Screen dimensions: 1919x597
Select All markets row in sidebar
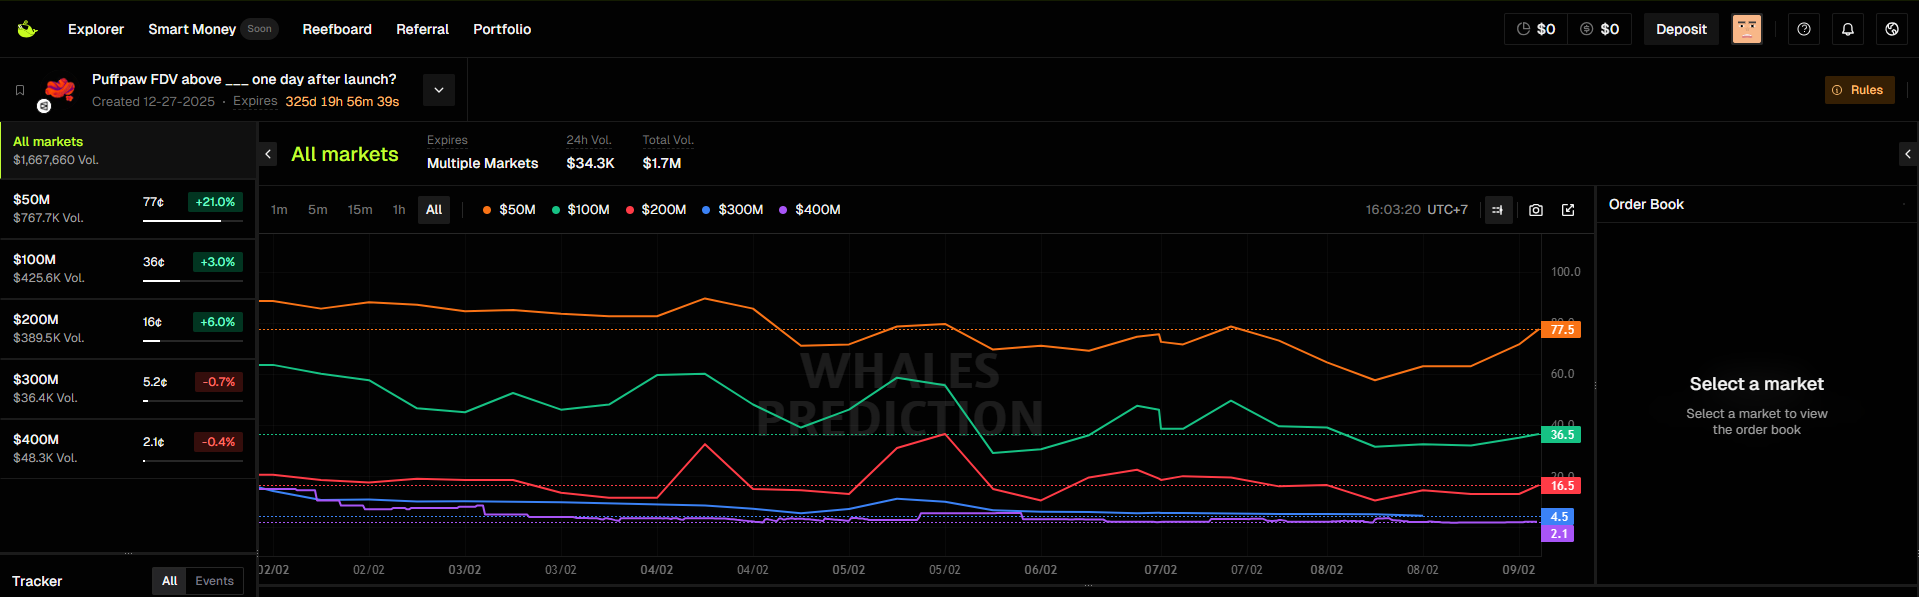coord(128,150)
